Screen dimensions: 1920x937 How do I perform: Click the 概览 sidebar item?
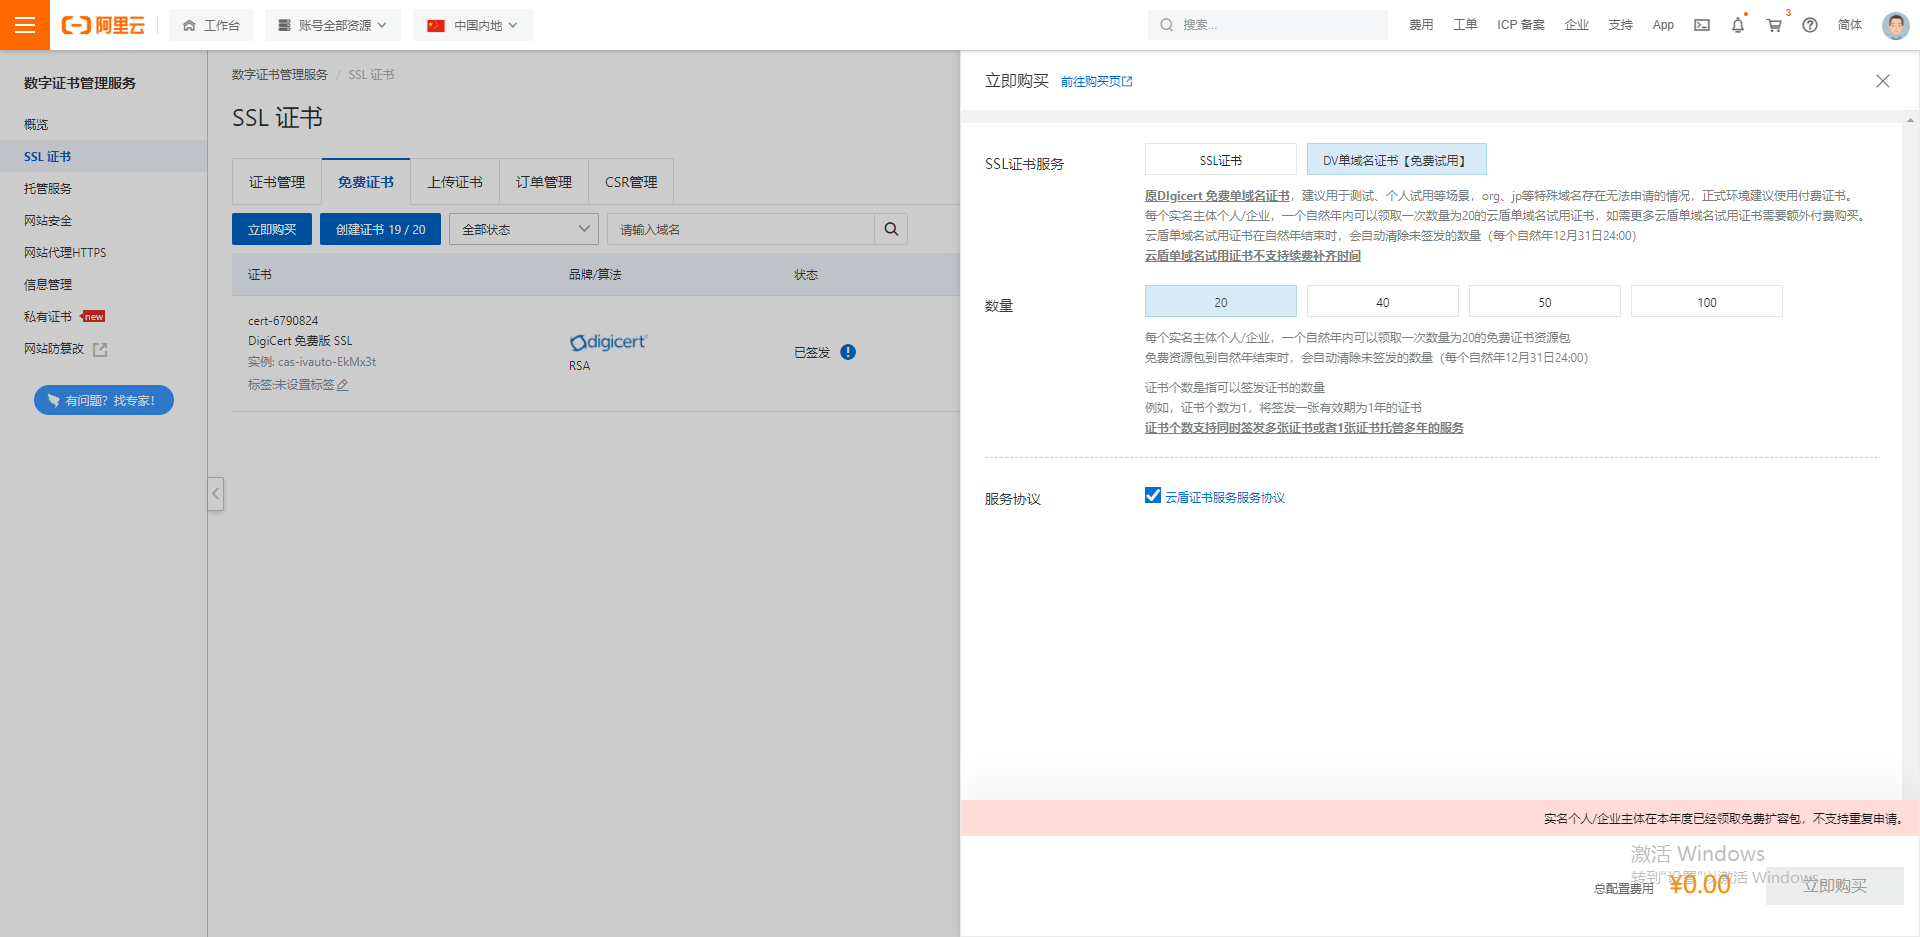pos(36,124)
